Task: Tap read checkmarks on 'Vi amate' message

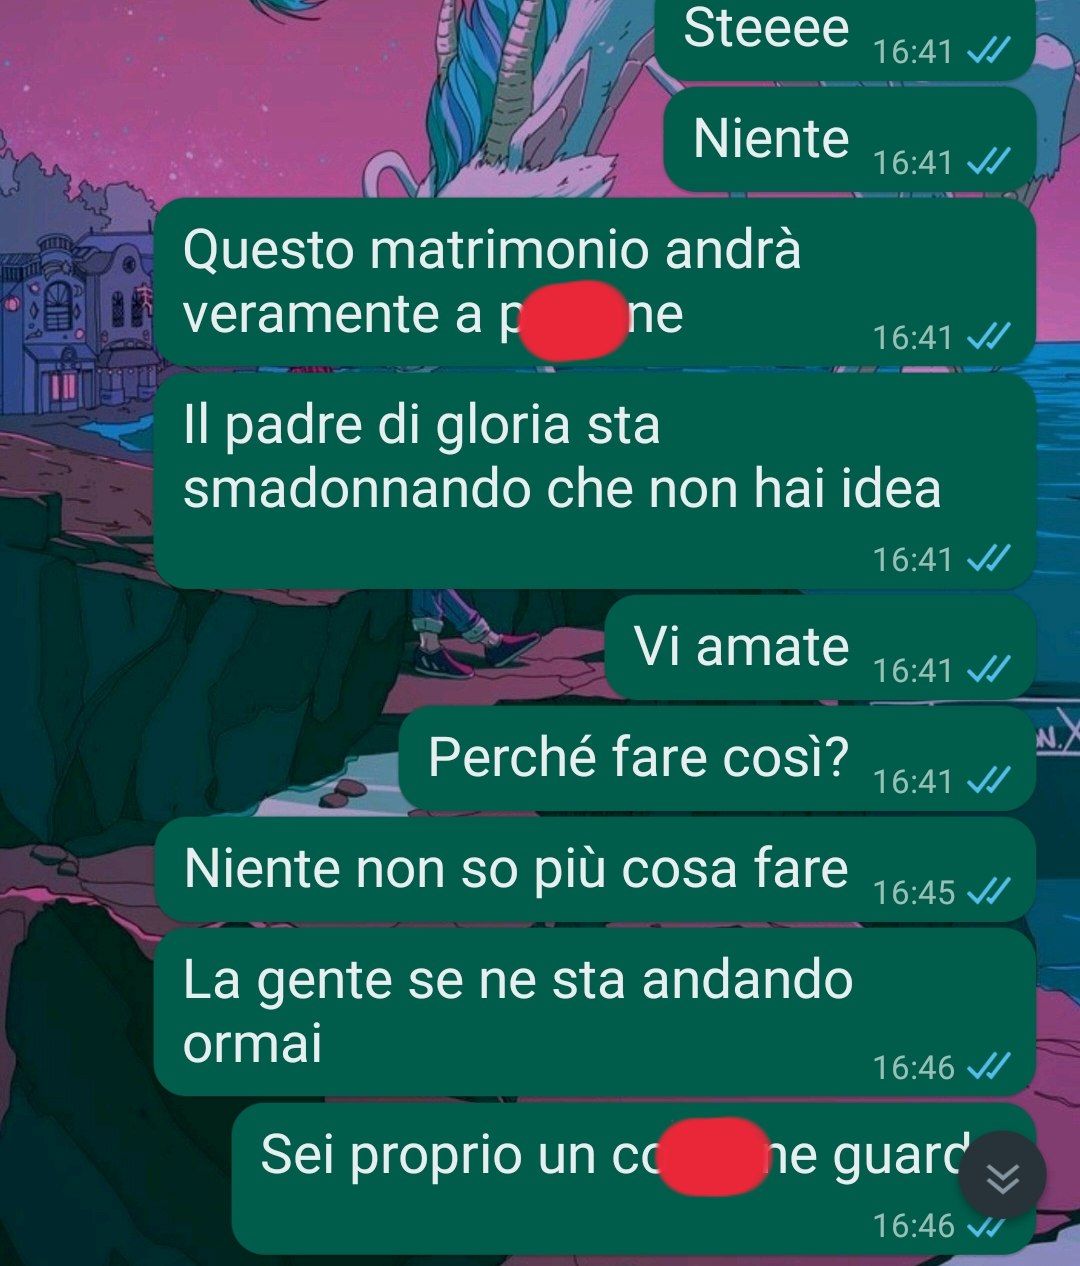Action: click(988, 669)
